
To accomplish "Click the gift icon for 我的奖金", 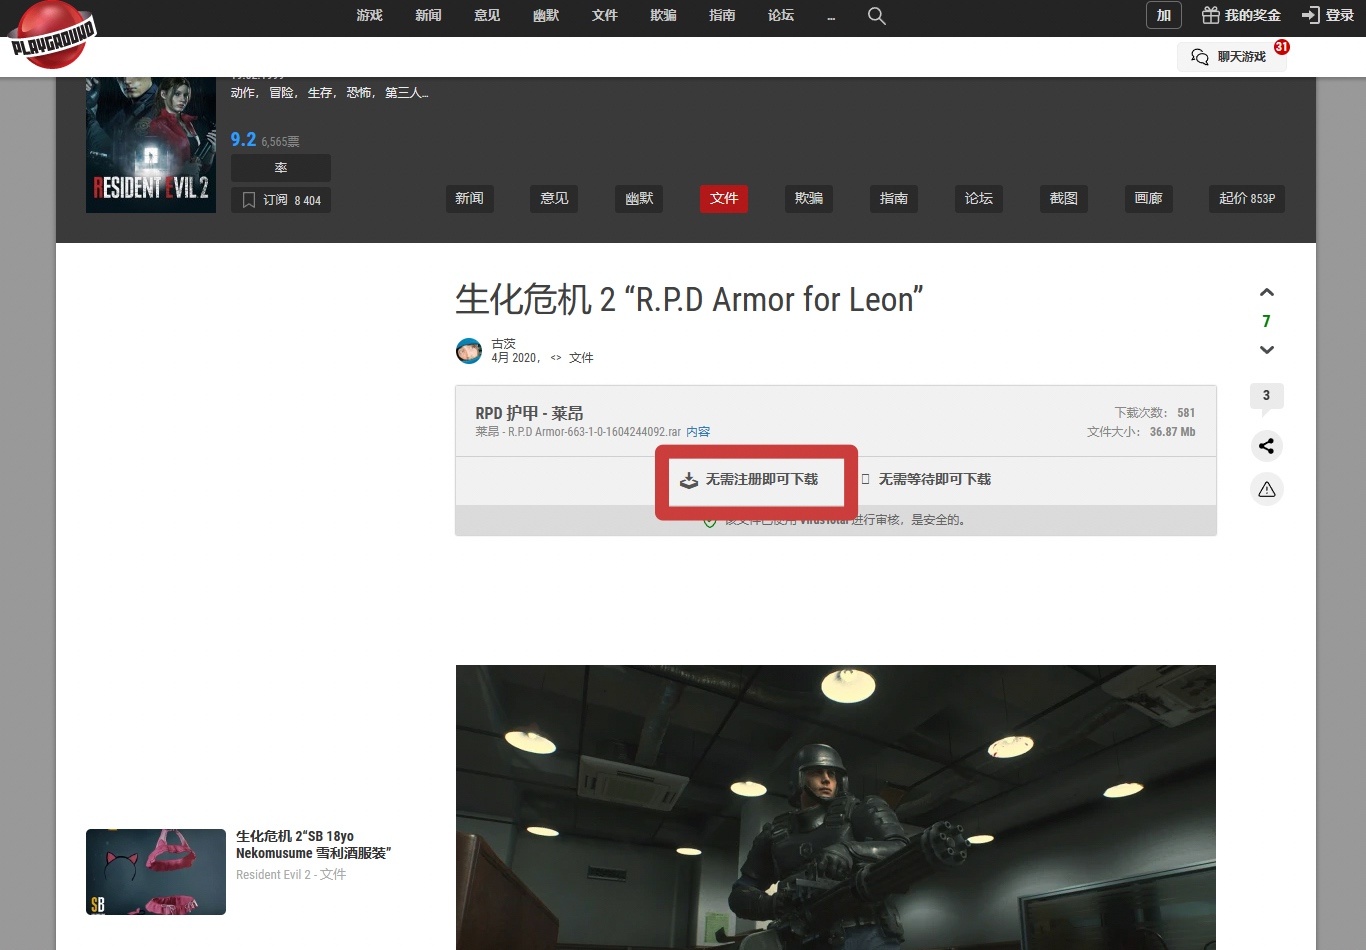I will 1211,15.
